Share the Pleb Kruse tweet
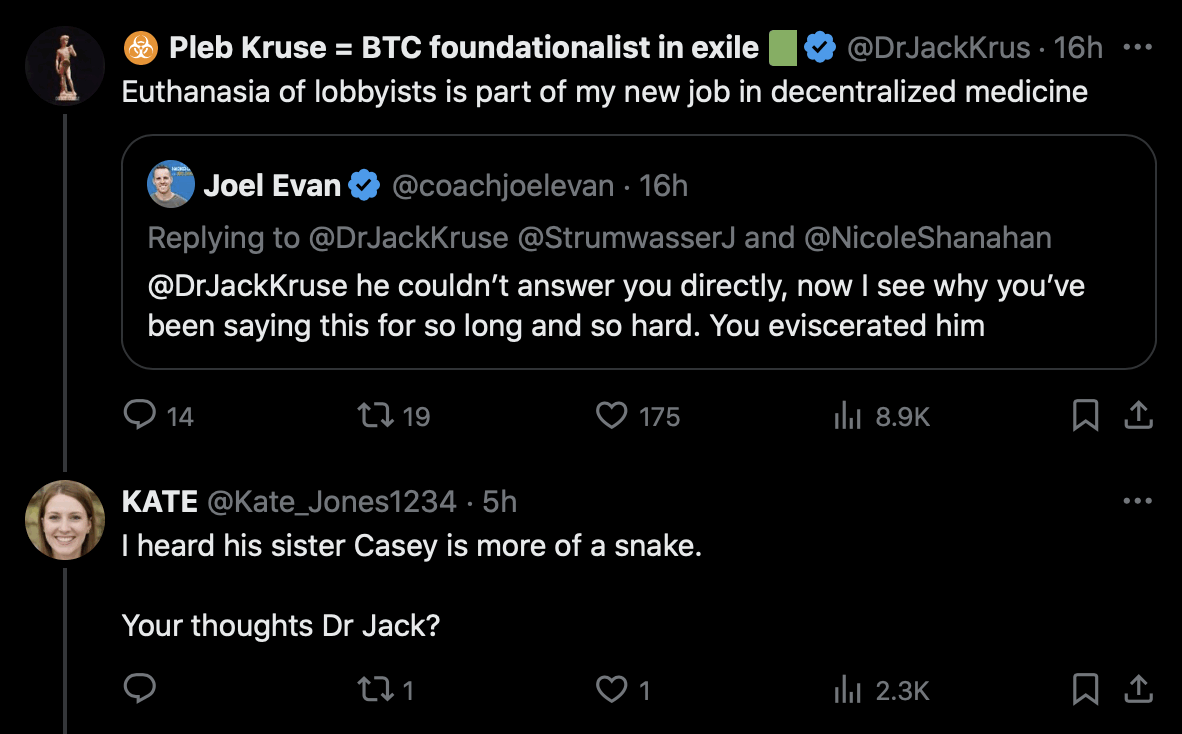 click(1137, 415)
